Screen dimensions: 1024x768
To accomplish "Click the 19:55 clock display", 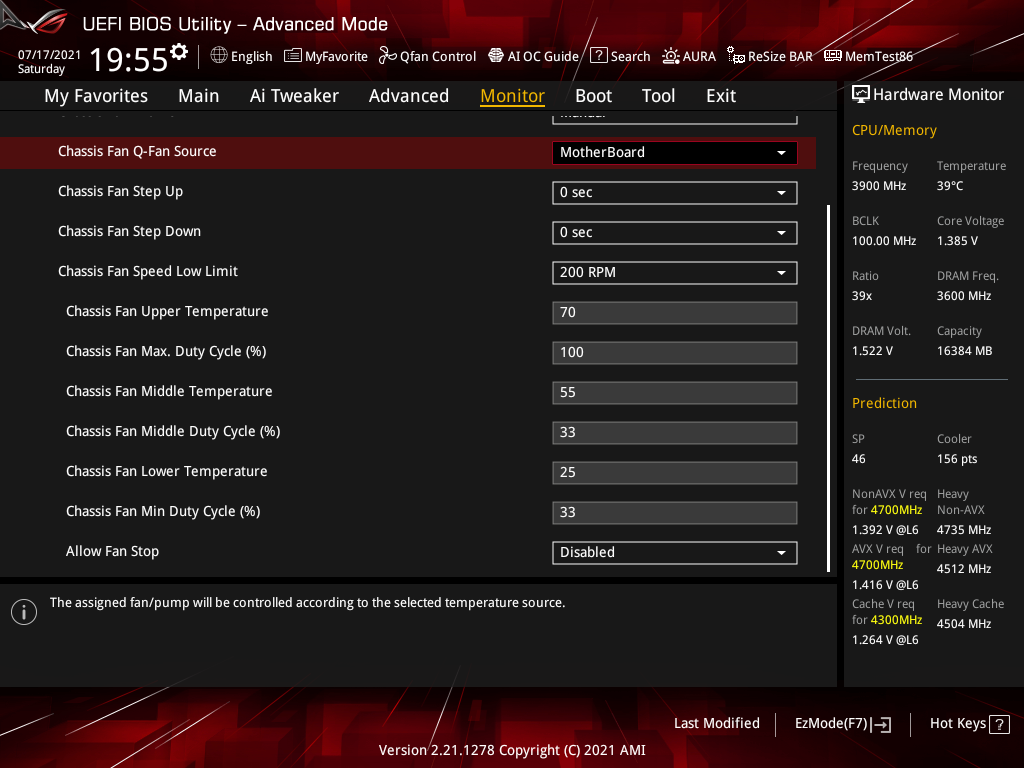I will pos(129,60).
